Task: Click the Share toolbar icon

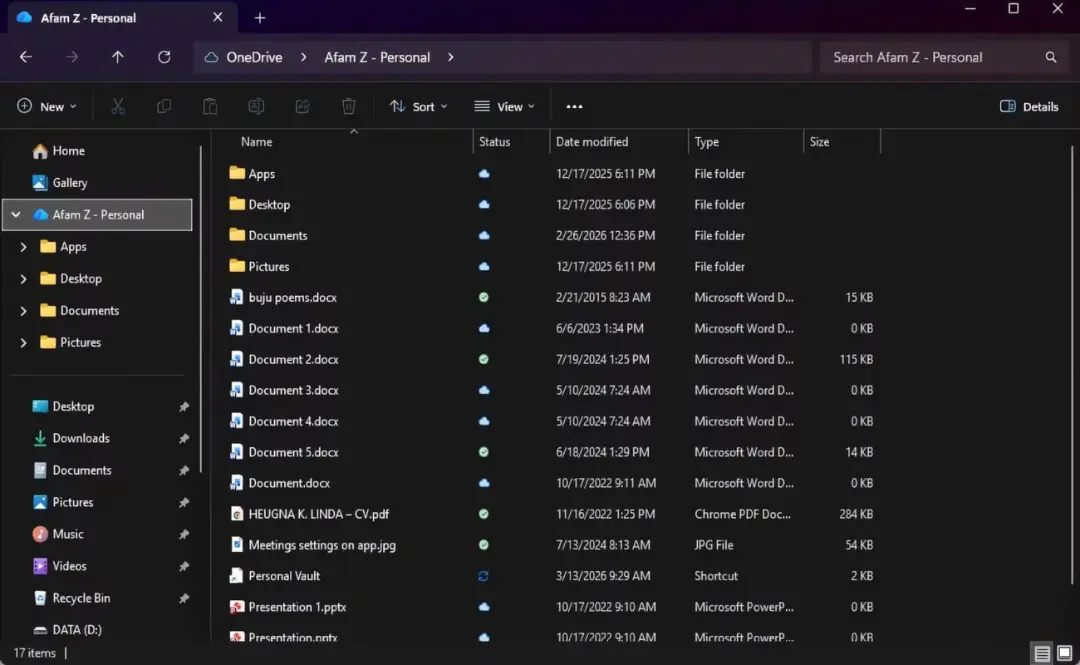Action: click(302, 106)
